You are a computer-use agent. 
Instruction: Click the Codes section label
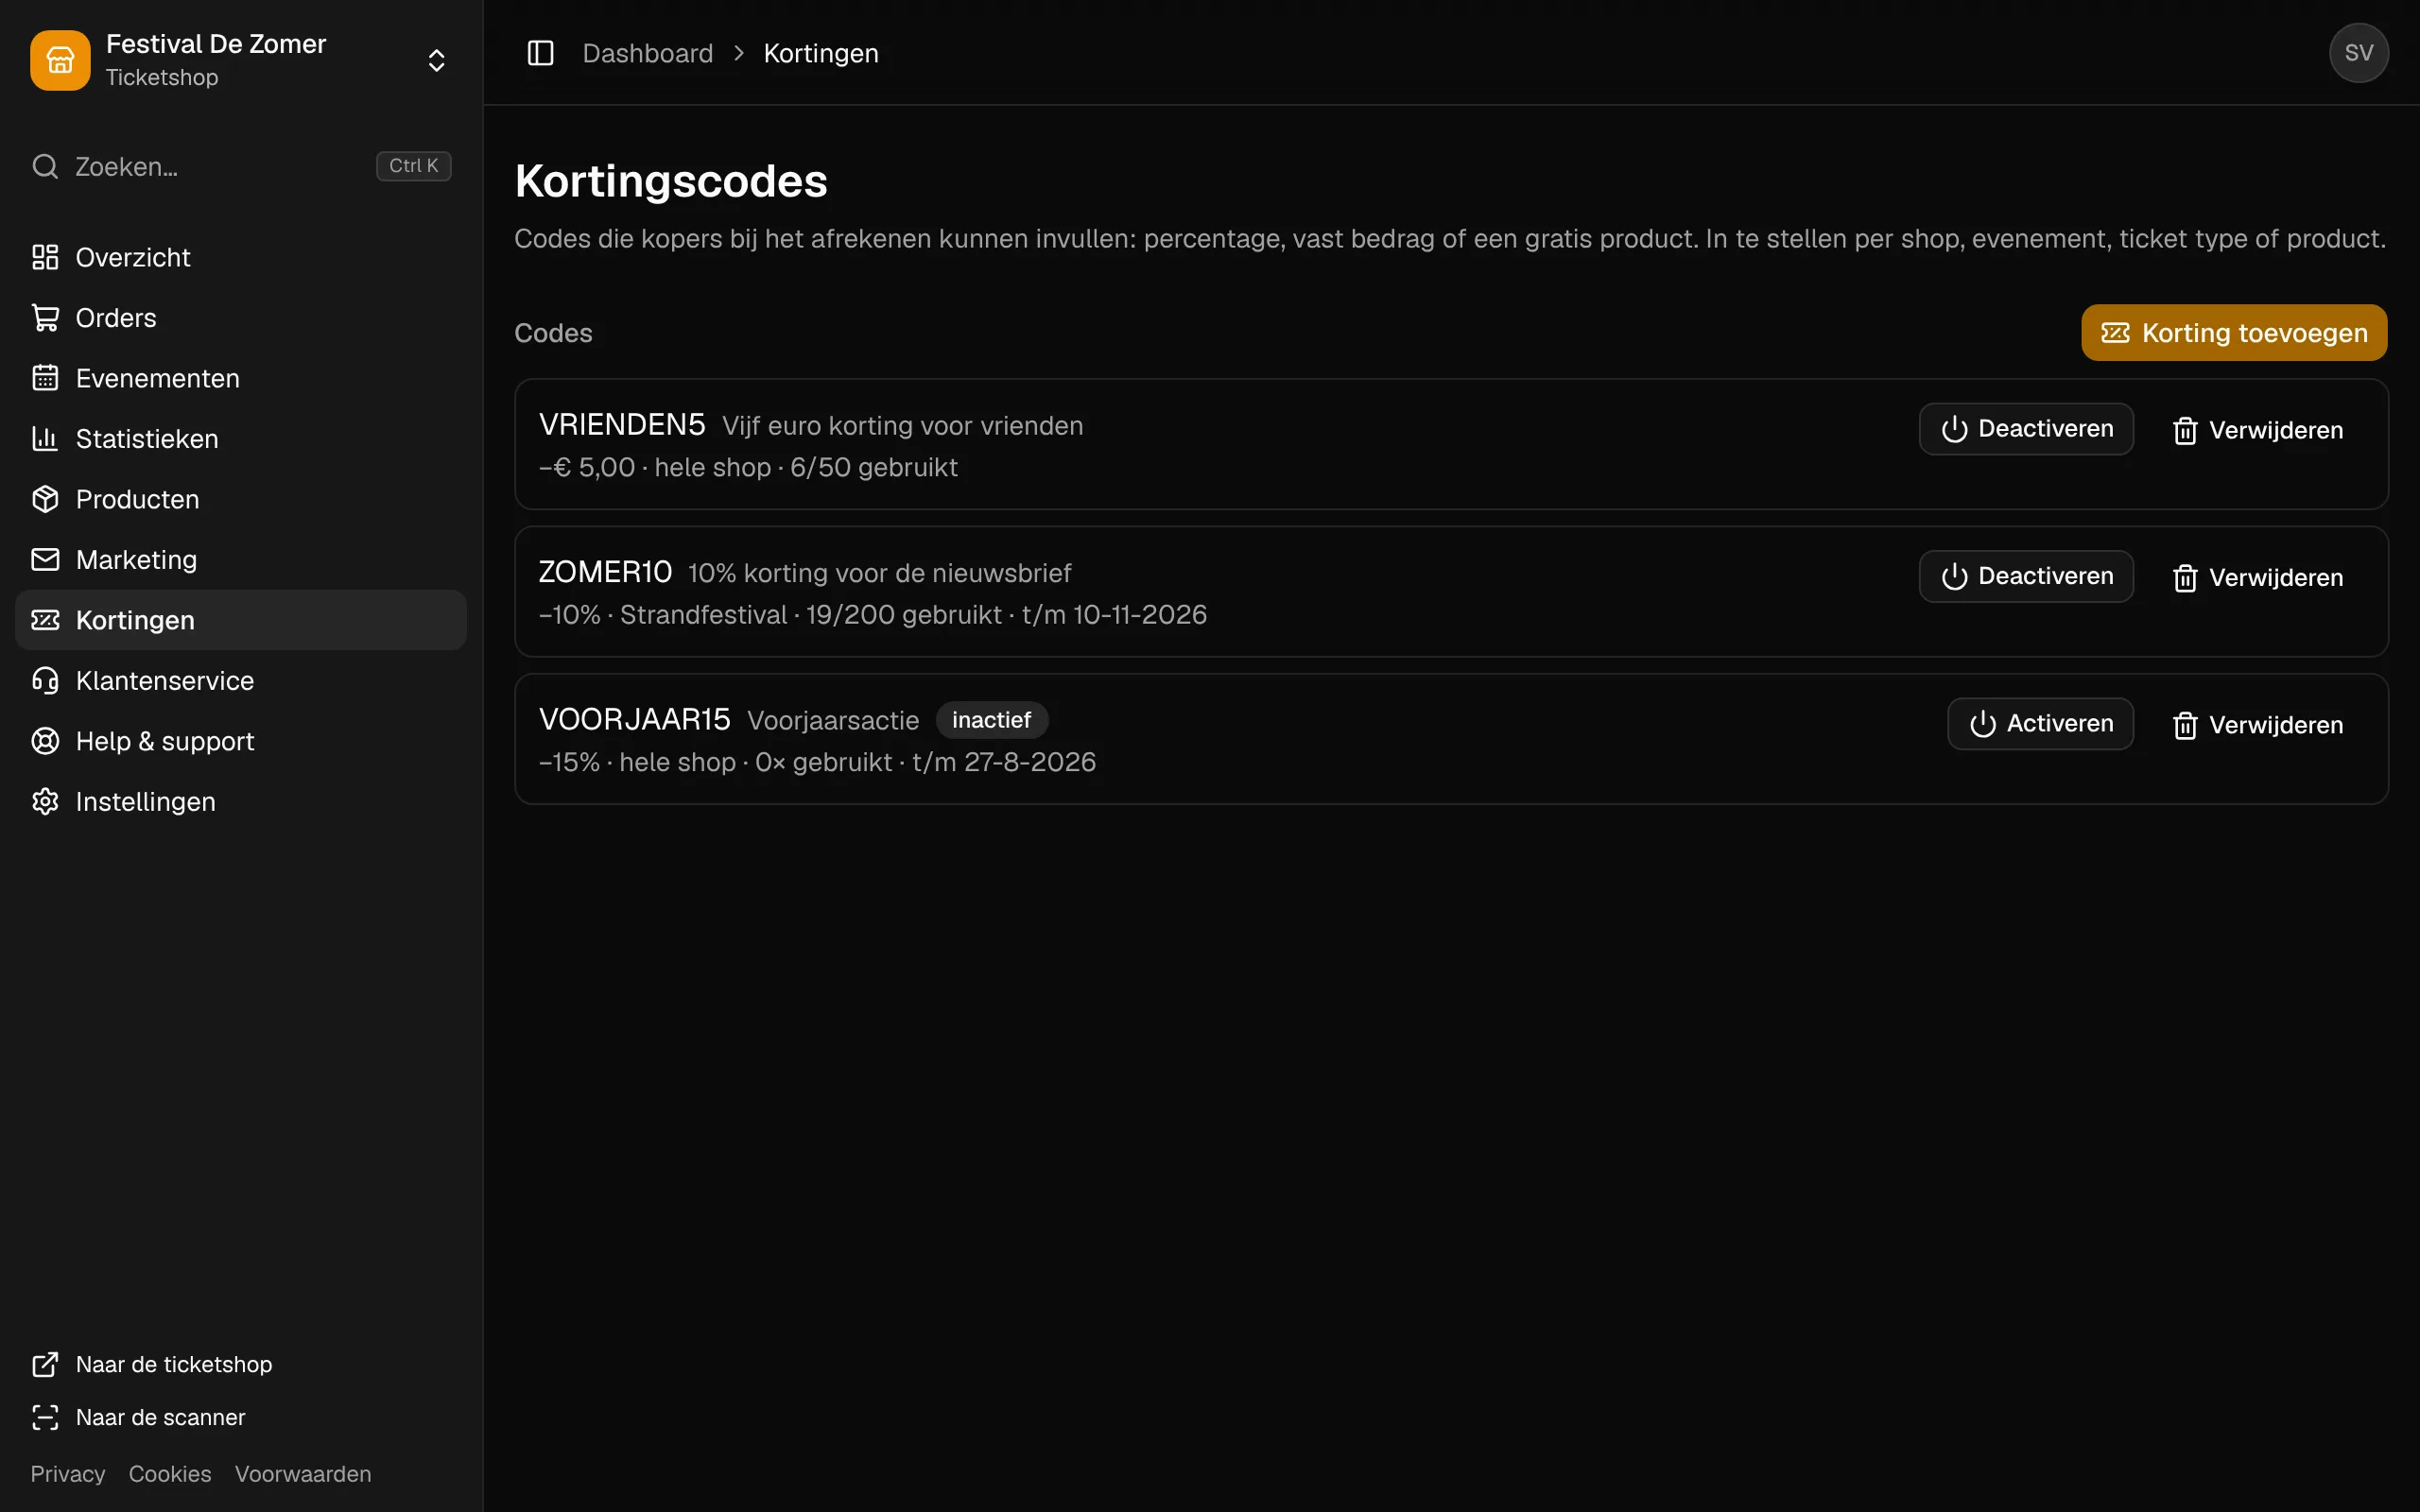[553, 333]
